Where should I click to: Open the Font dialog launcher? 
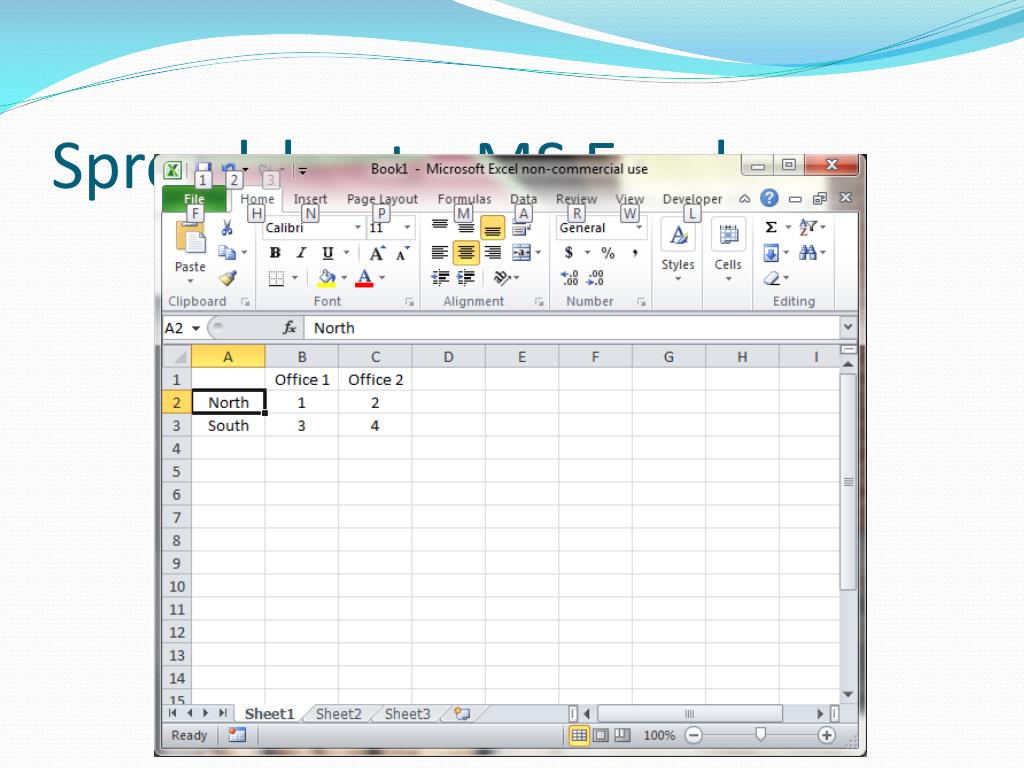click(x=409, y=302)
